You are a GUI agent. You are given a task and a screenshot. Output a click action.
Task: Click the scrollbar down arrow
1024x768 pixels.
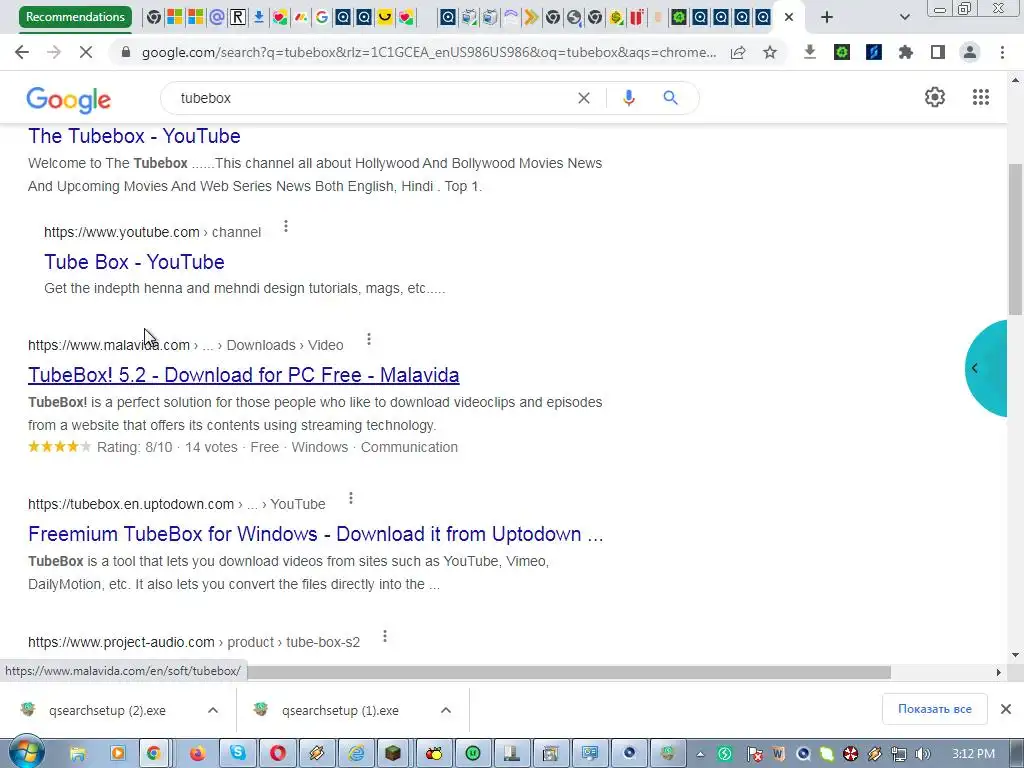point(1015,655)
